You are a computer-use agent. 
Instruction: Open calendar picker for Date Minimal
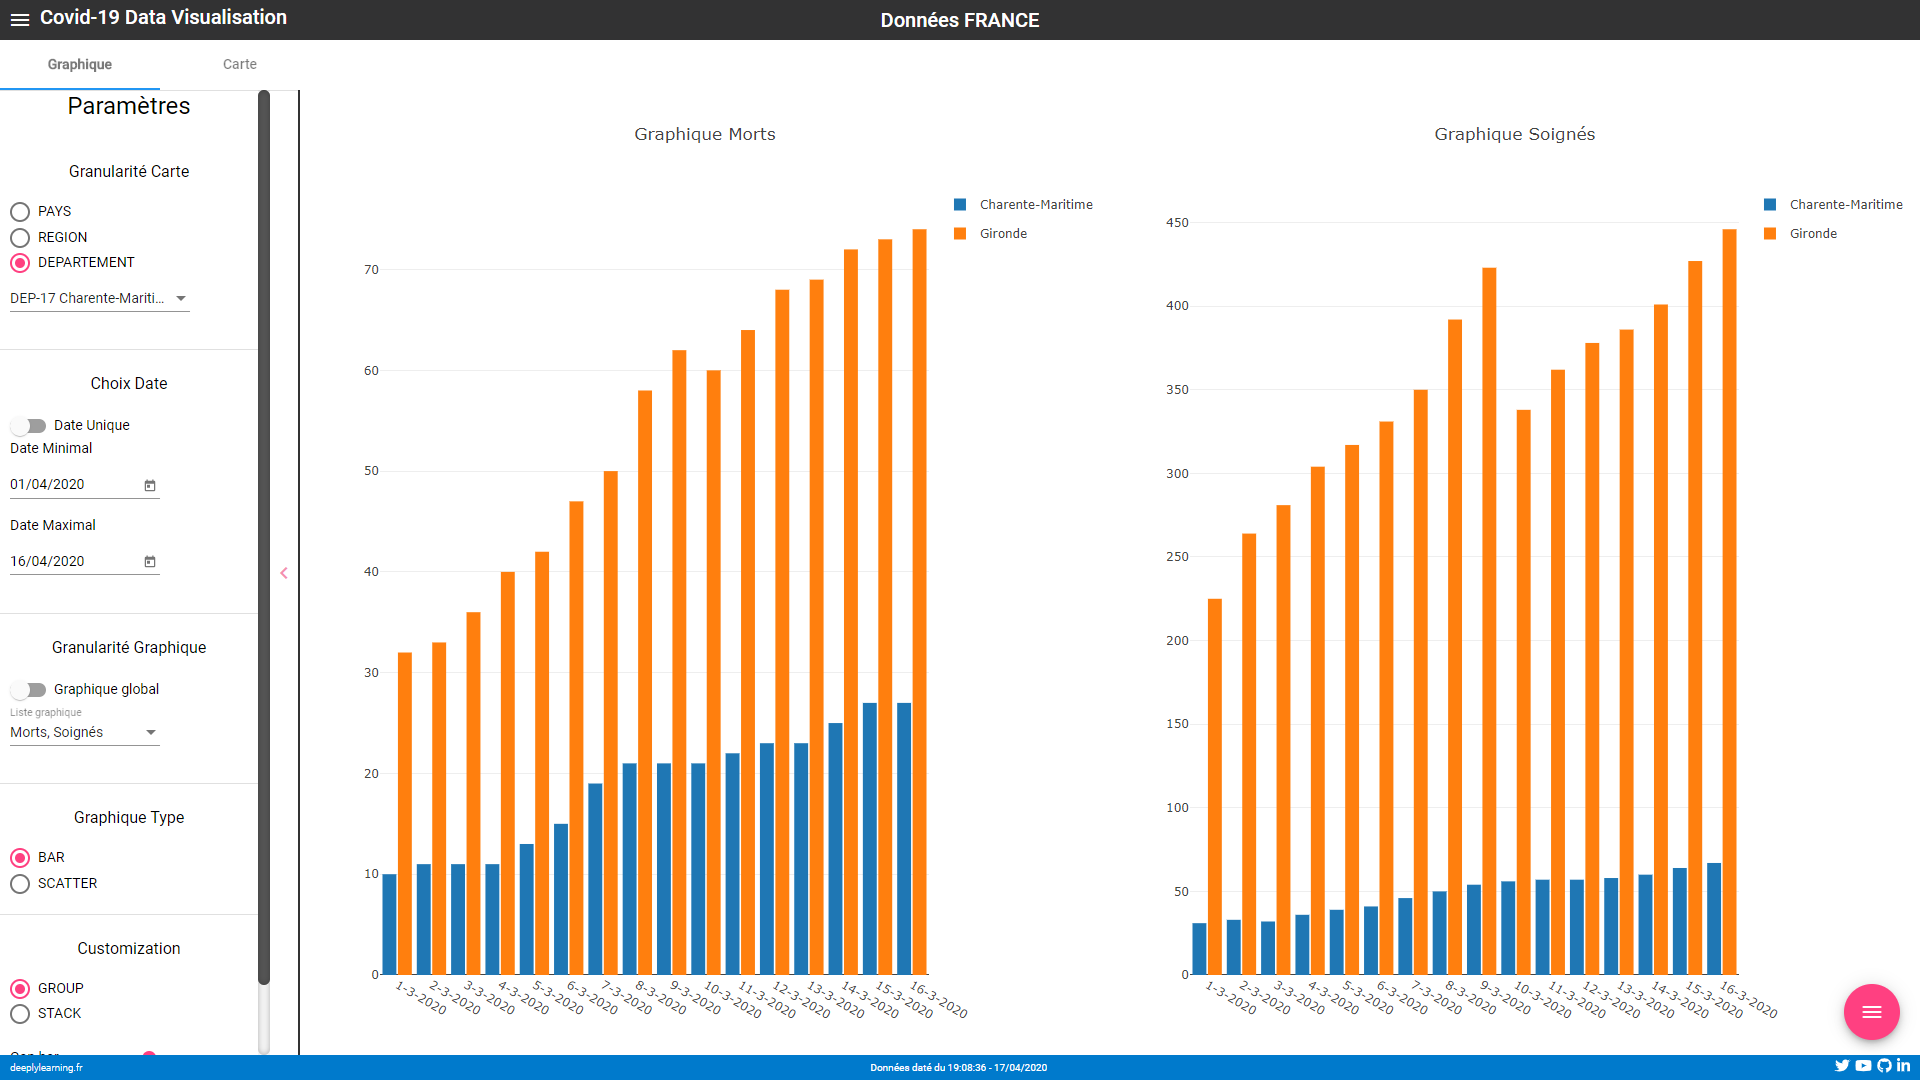click(x=150, y=485)
